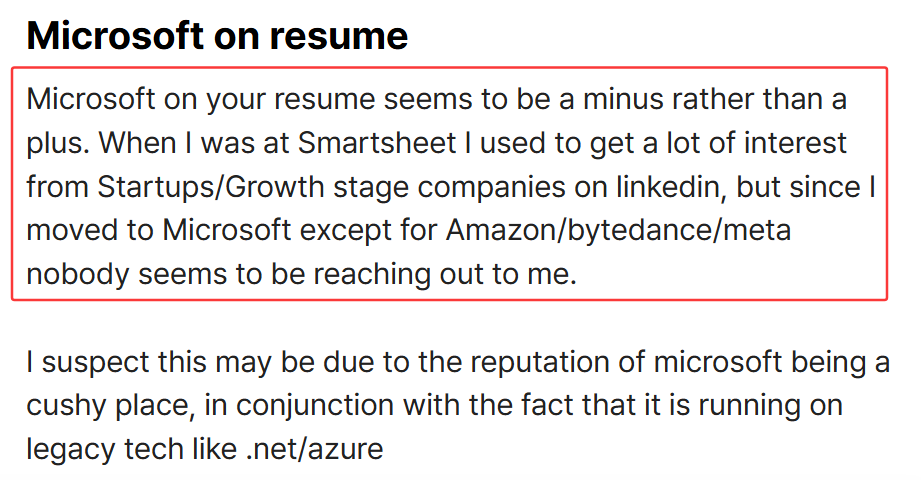Click the phrase "reaching out to me"

pos(445,274)
